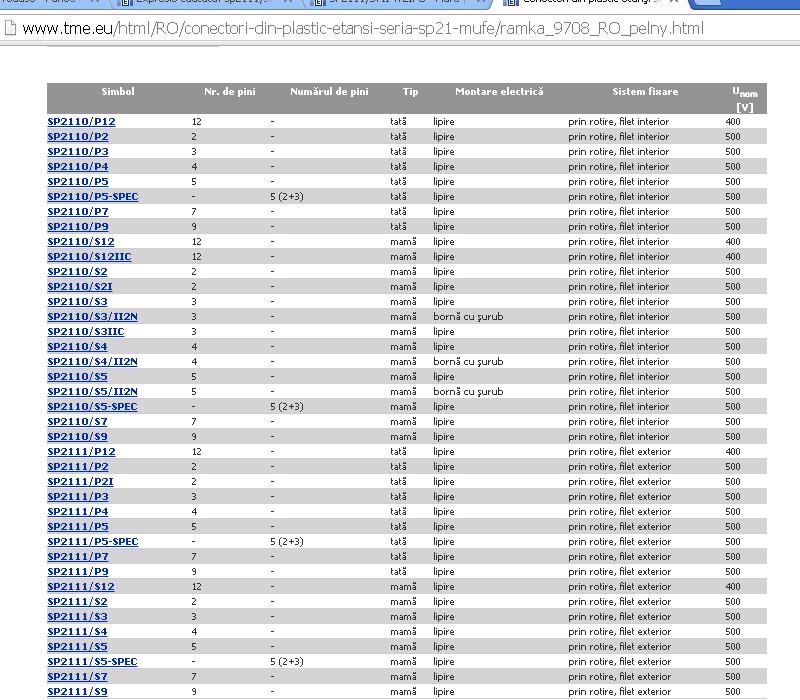Open the SP2110/S5/II2N product link
This screenshot has height=700, width=800.
pyautogui.click(x=92, y=391)
